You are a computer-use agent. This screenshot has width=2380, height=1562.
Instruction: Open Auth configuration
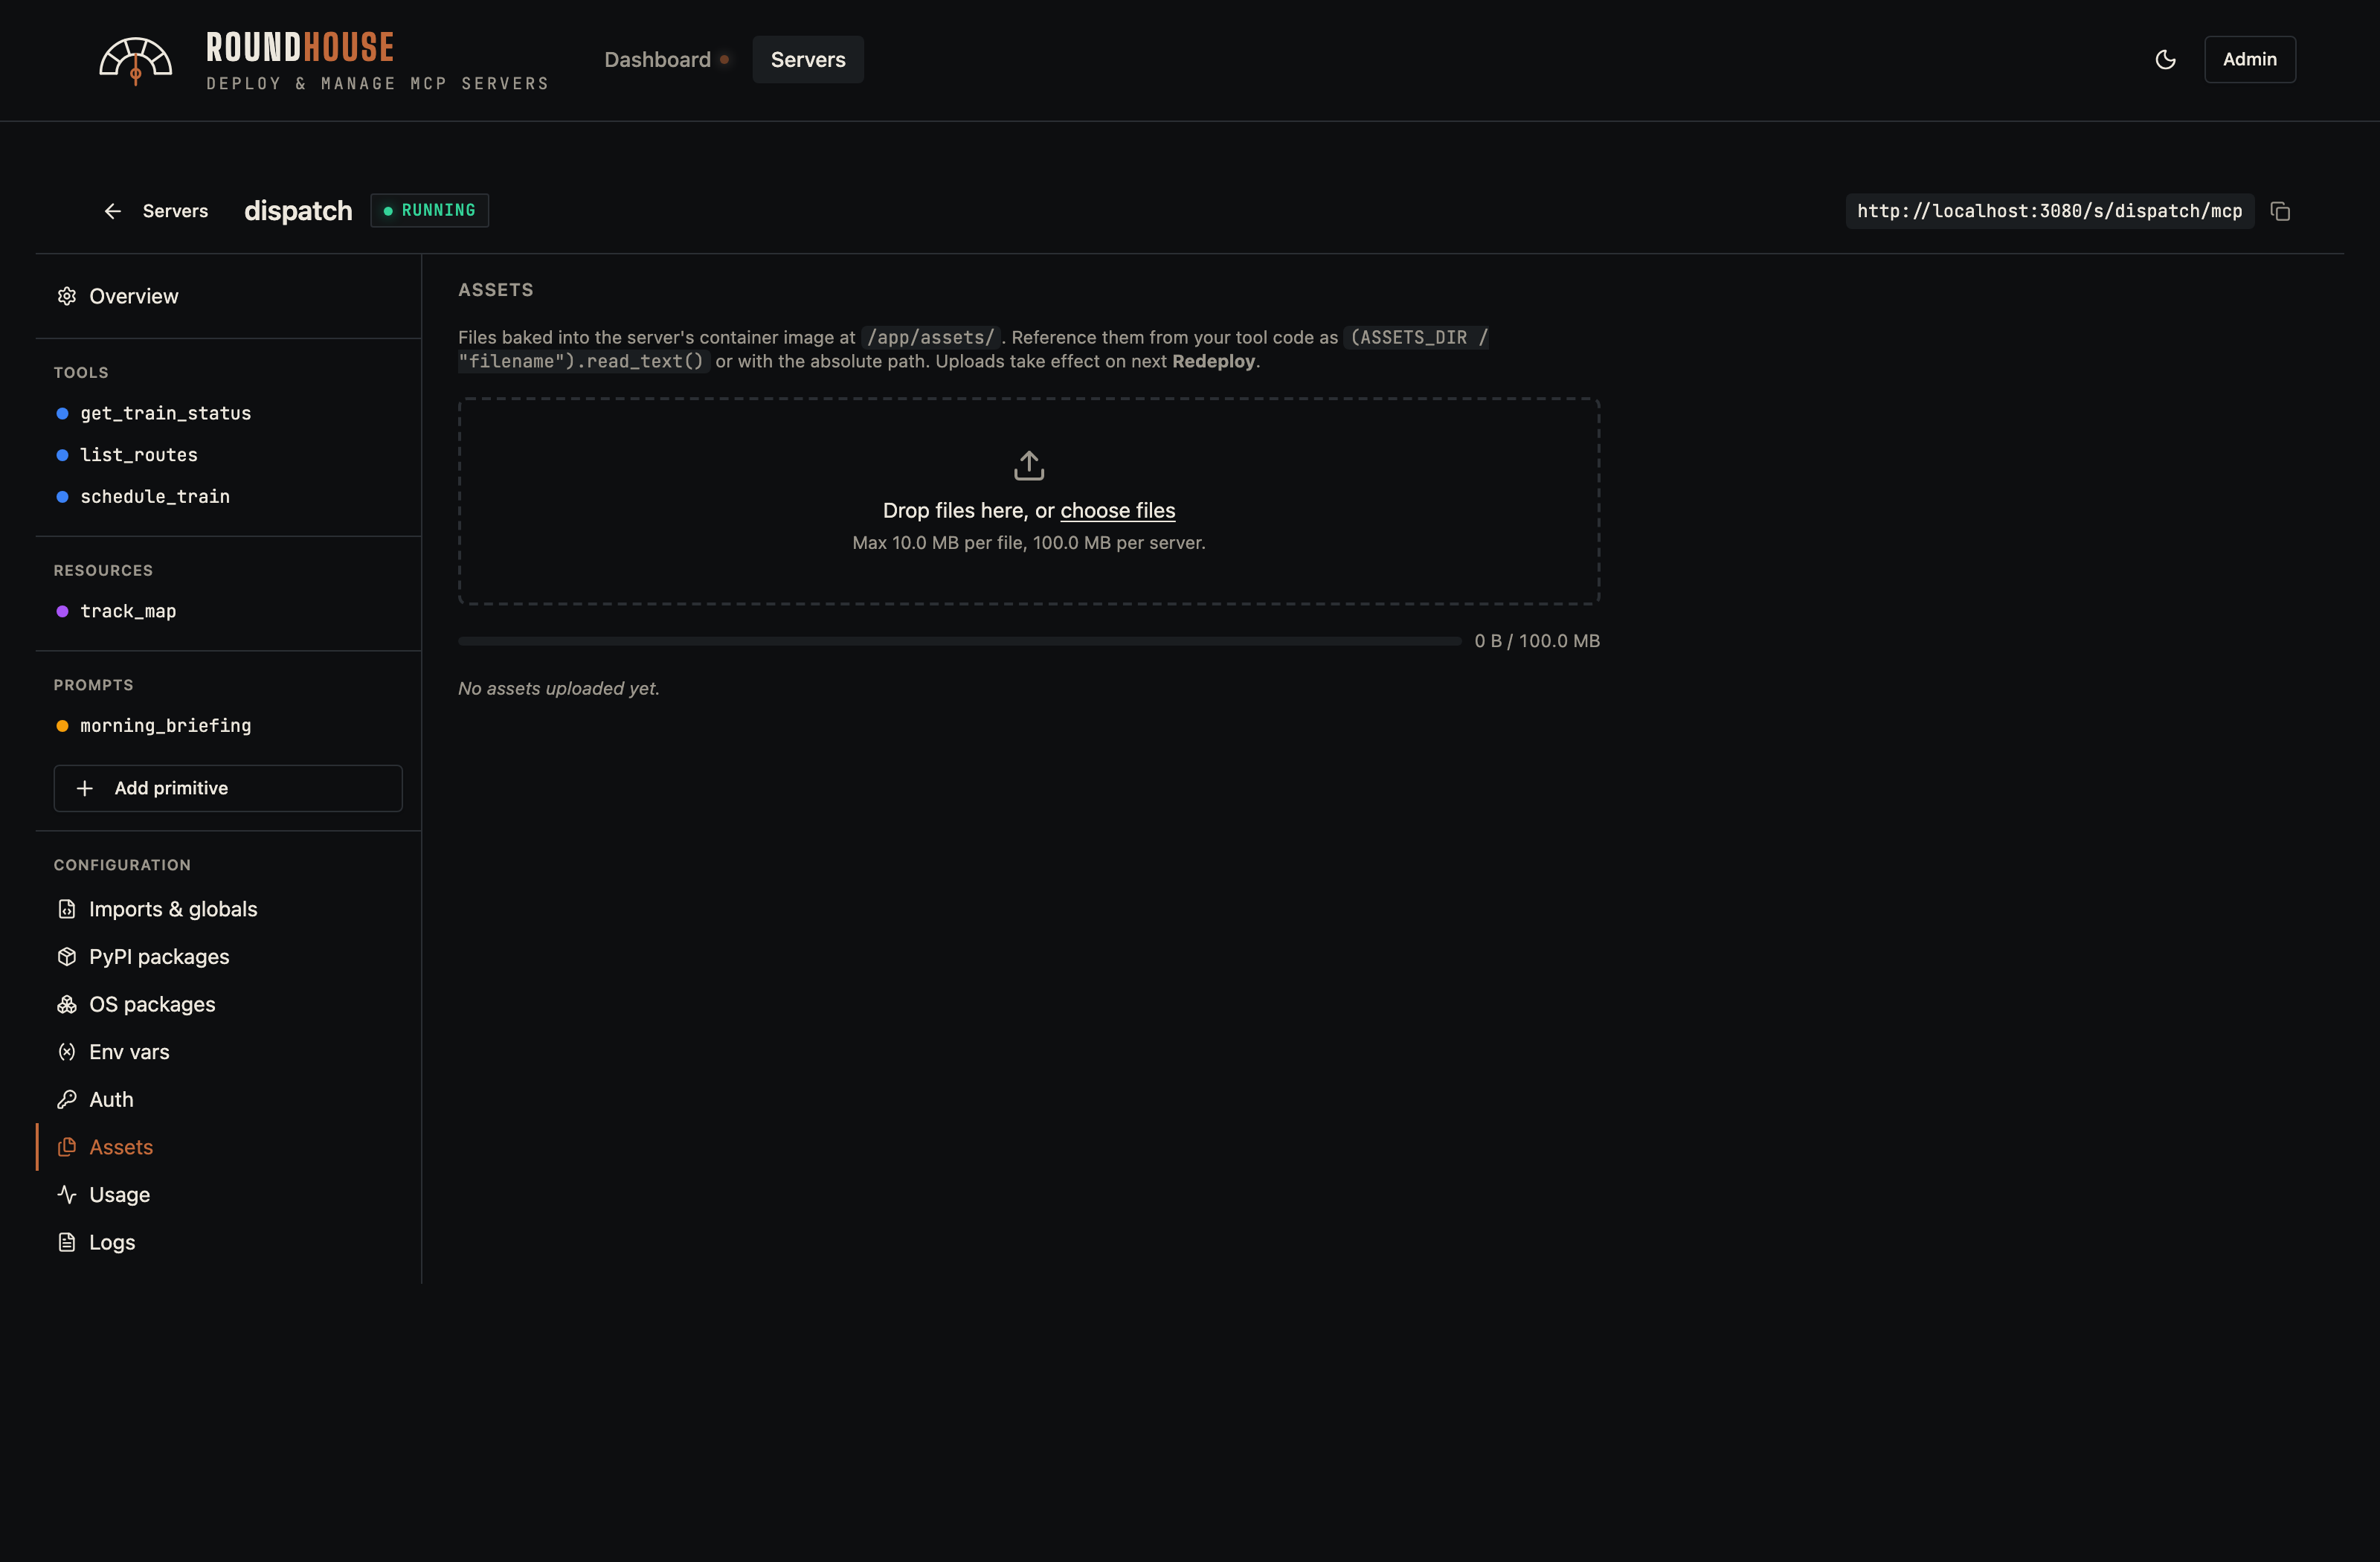(x=228, y=1099)
